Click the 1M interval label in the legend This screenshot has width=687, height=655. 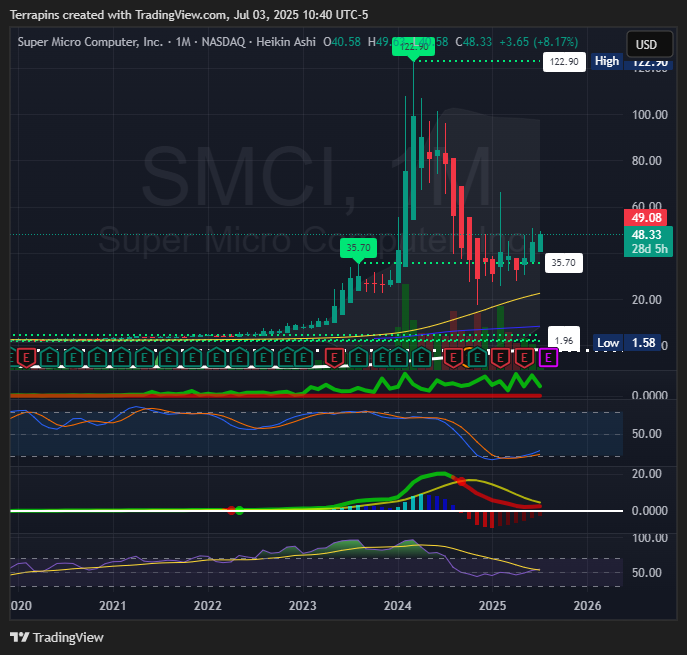[x=183, y=42]
